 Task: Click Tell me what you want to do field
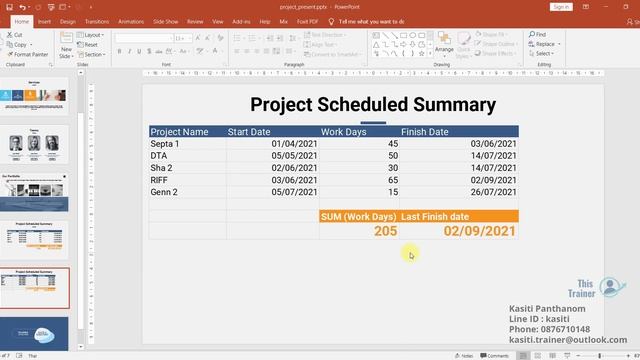[x=371, y=22]
